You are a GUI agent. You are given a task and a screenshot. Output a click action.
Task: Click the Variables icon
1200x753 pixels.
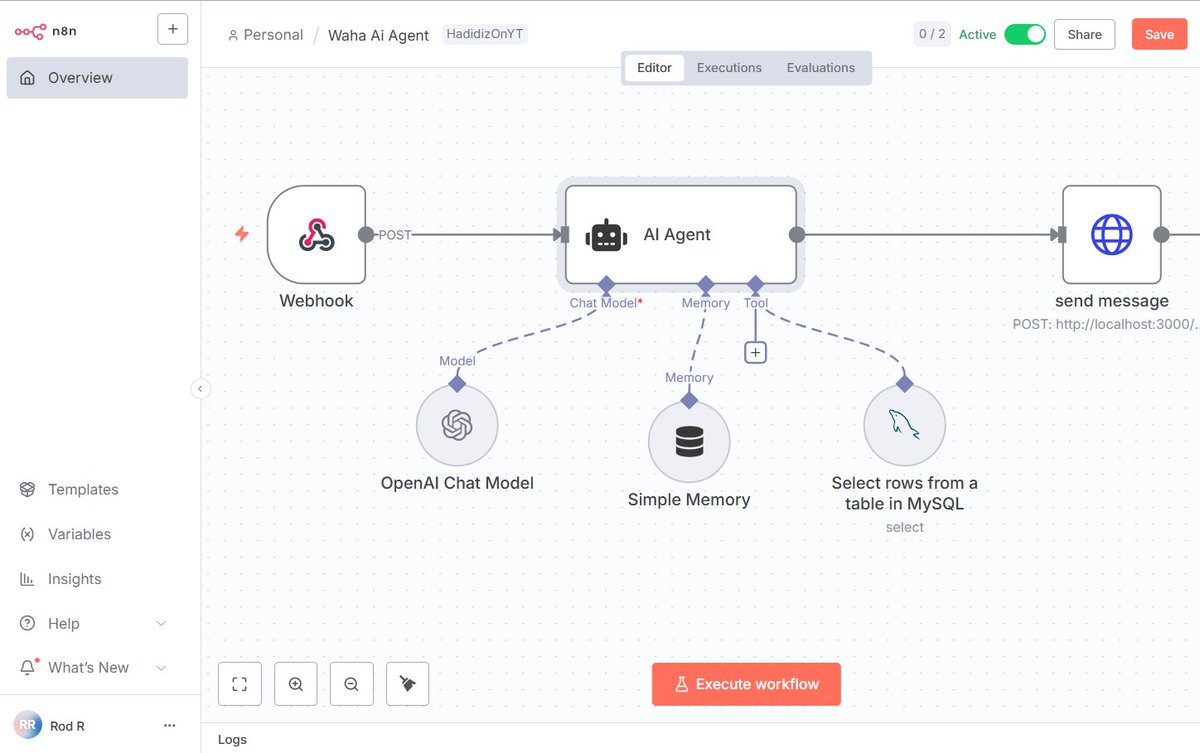tap(28, 534)
